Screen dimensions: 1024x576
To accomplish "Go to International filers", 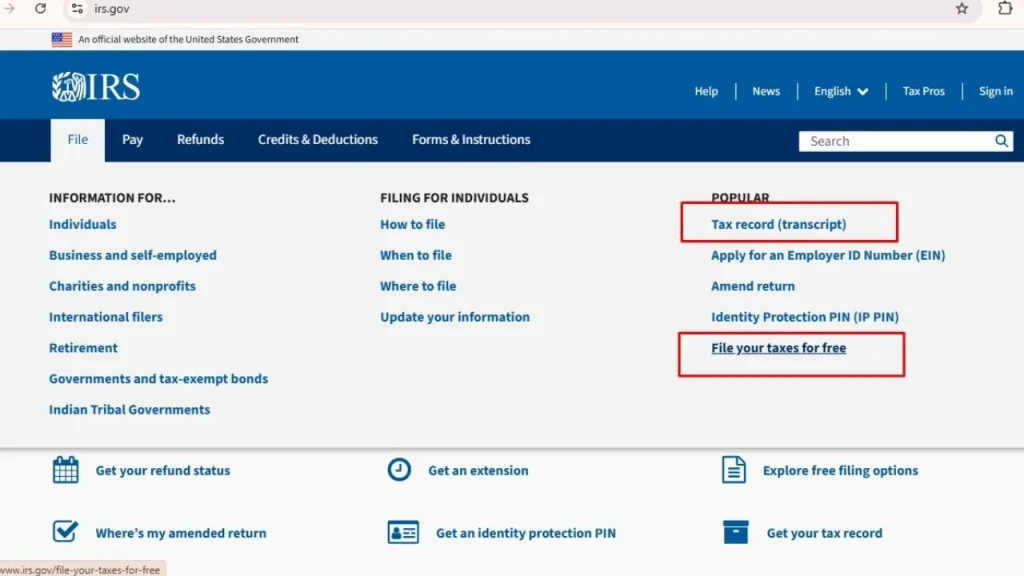I will (x=106, y=317).
